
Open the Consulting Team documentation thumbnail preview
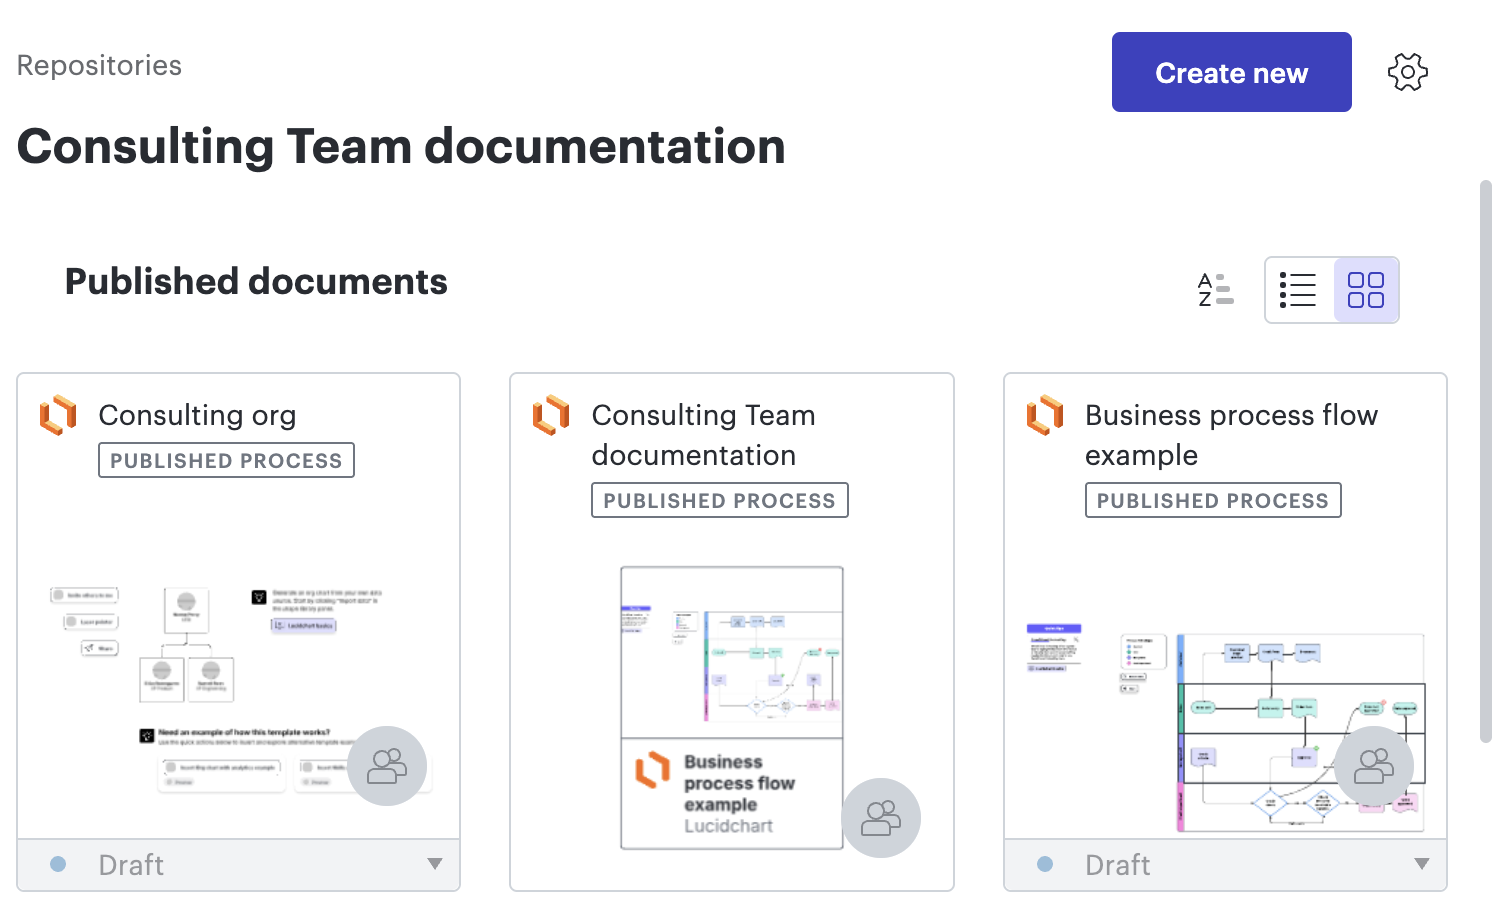coord(731,700)
